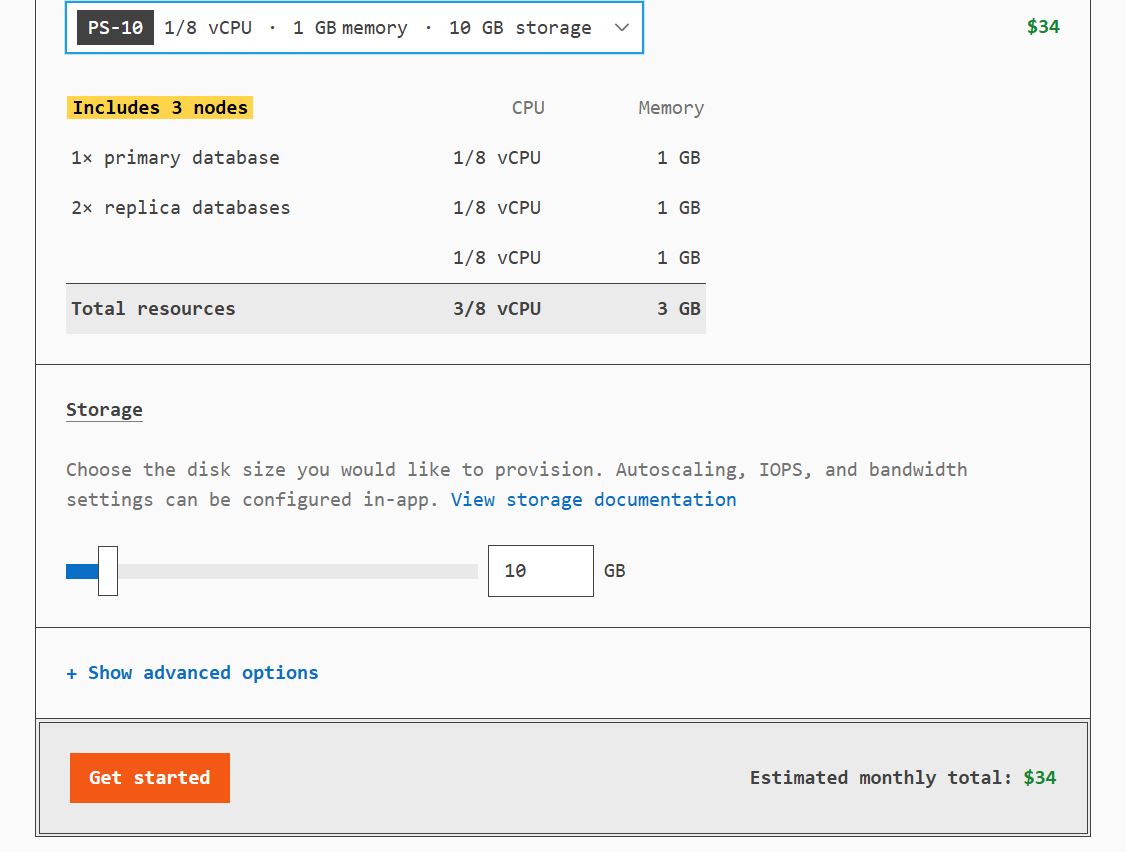Open the PS-10 cluster size dropdown
Viewport: 1126px width, 852px height.
pos(354,28)
